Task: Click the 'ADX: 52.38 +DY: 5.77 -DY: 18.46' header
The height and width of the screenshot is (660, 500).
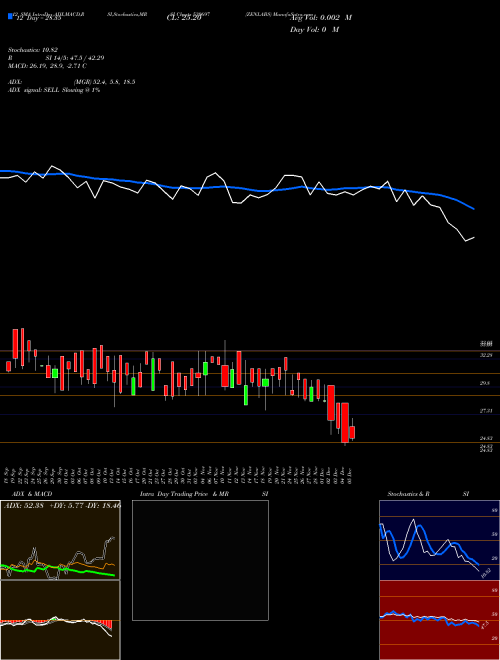Action: [x=62, y=505]
